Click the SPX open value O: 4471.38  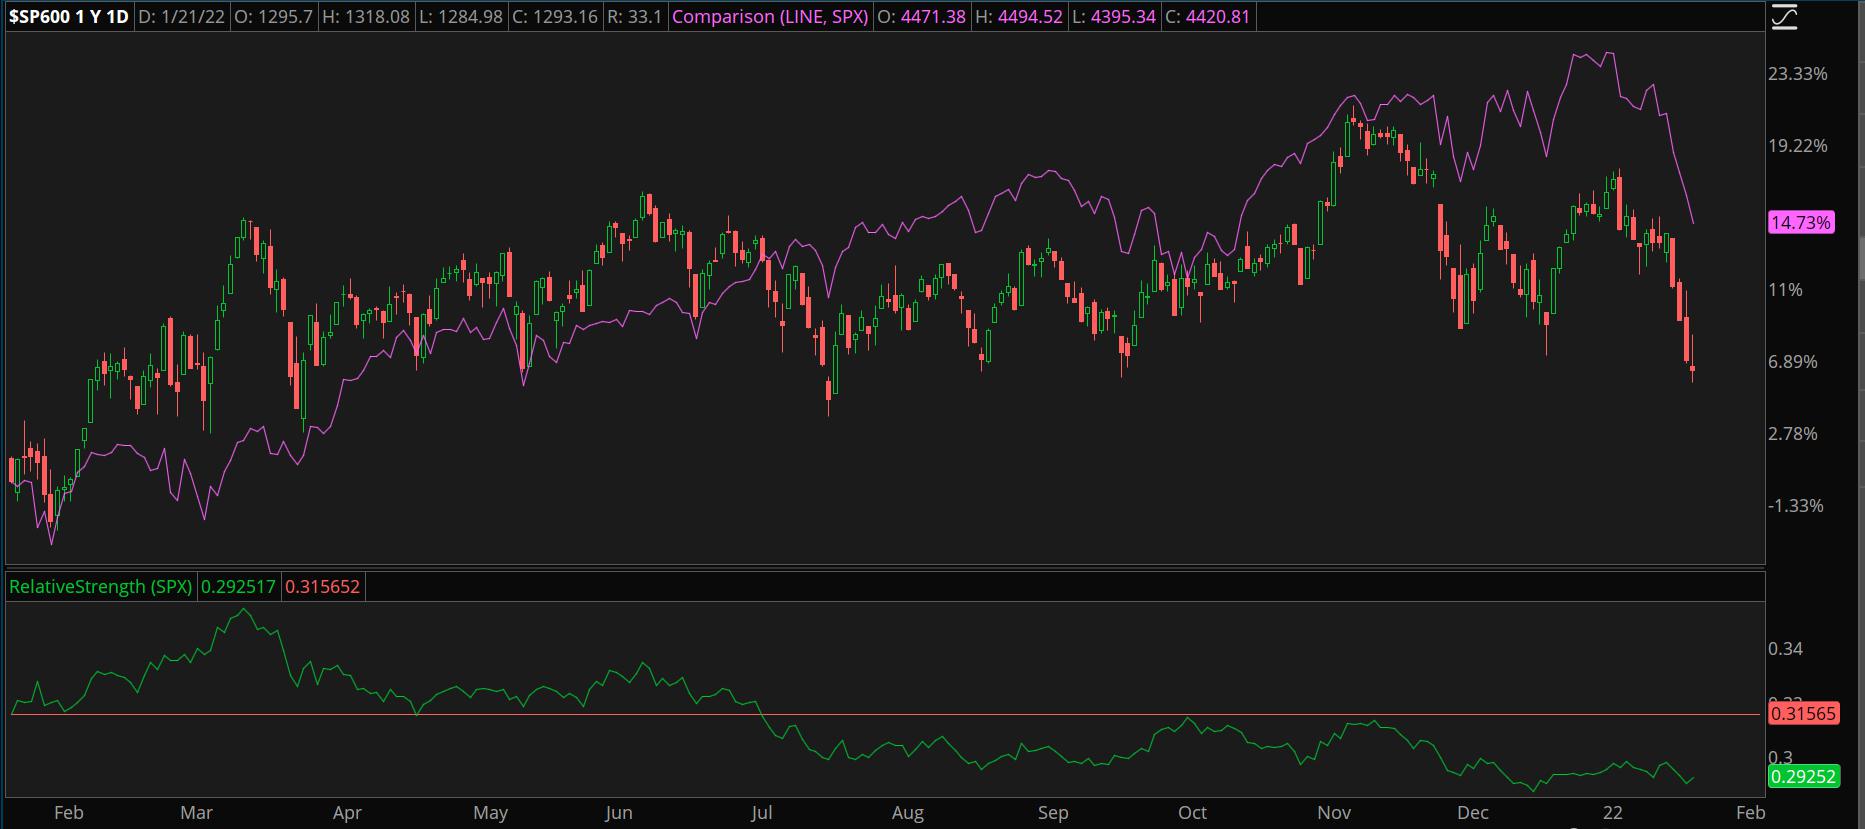point(921,17)
